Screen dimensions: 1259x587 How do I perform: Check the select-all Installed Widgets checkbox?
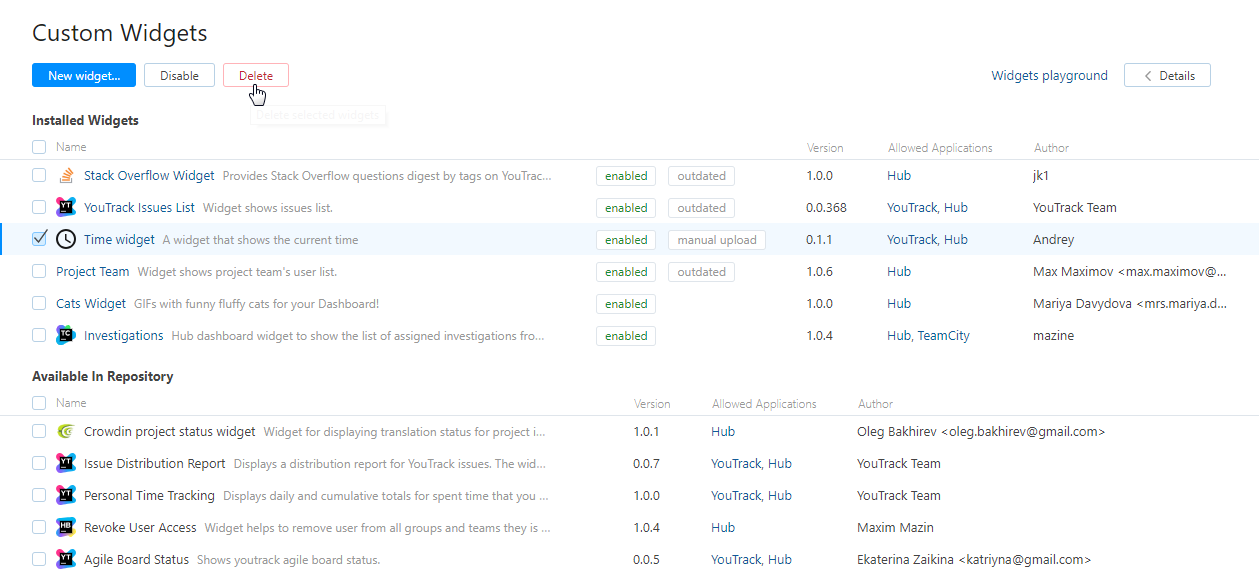point(39,147)
